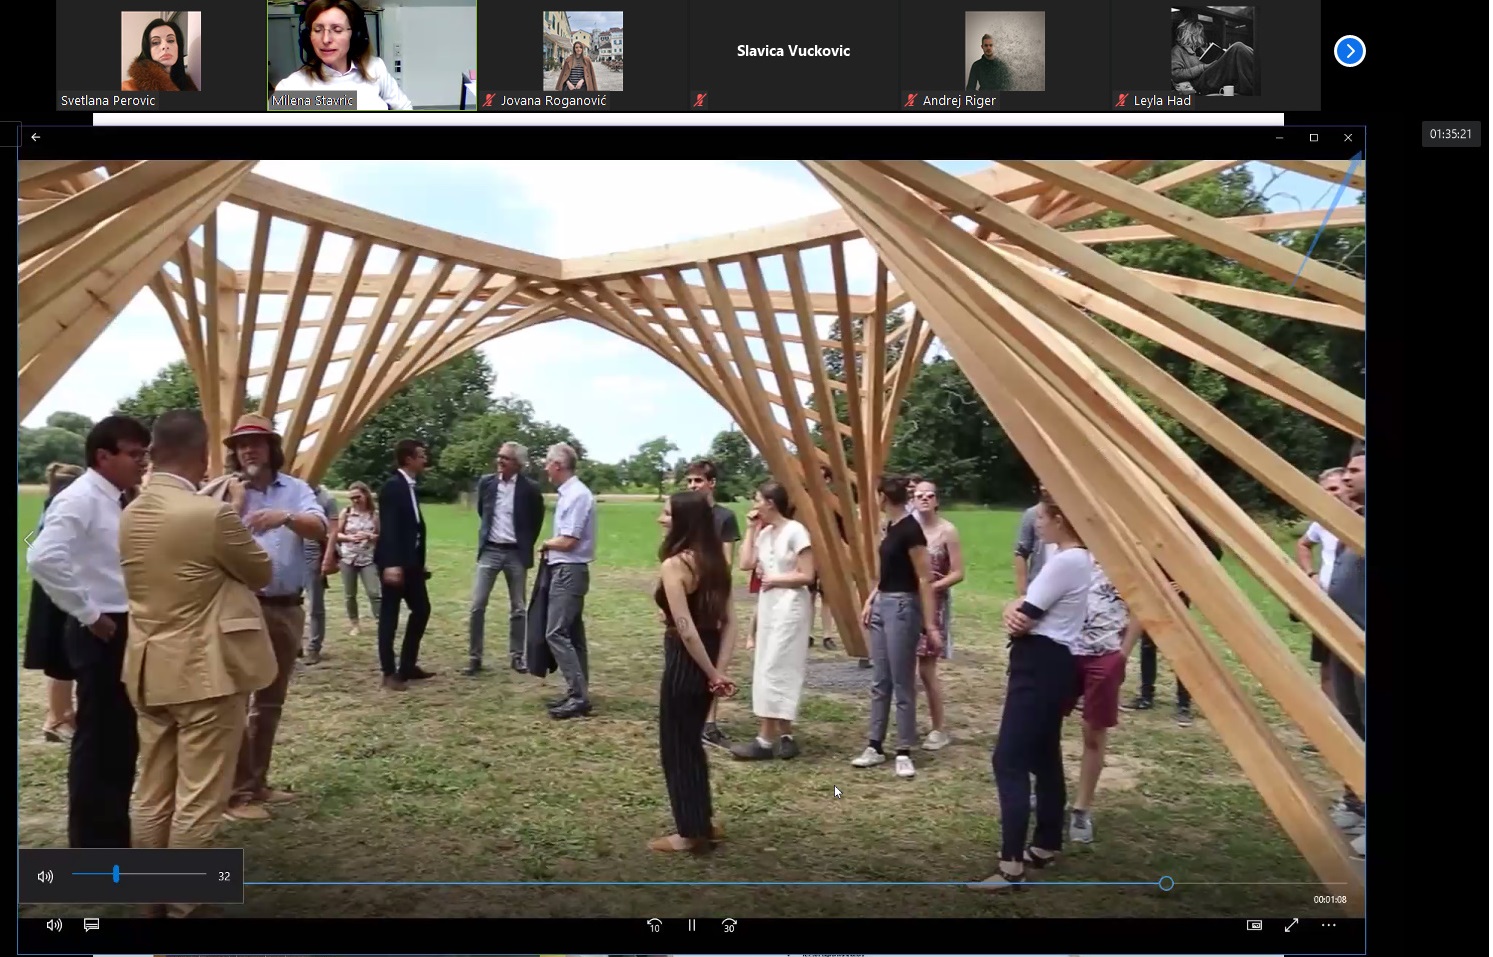This screenshot has width=1493, height=957.
Task: Skip back 10 seconds
Action: click(x=654, y=925)
